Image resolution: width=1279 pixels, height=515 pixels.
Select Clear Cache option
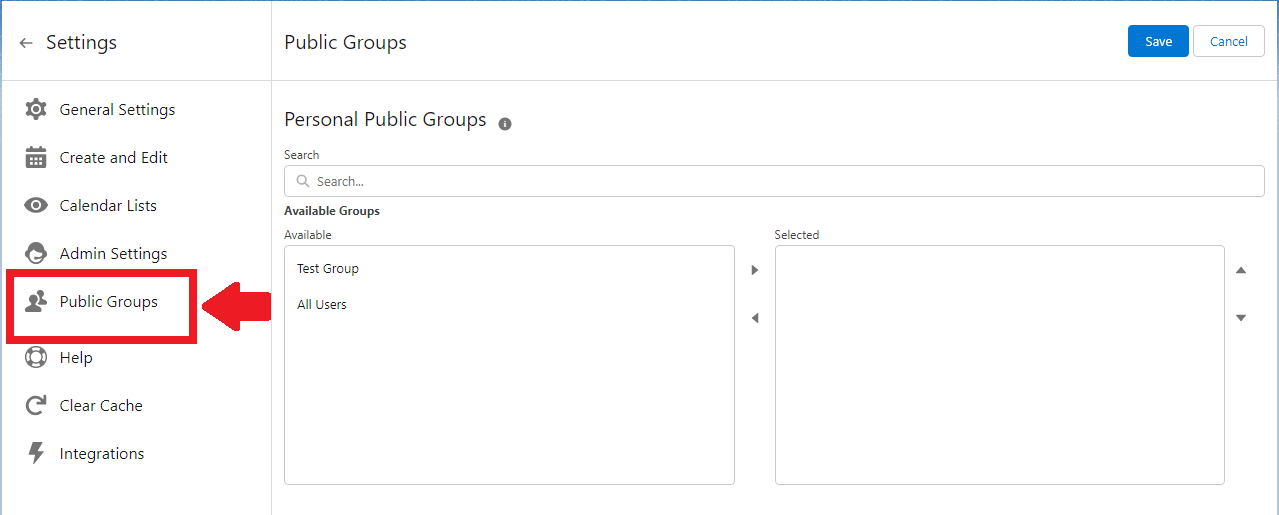101,406
